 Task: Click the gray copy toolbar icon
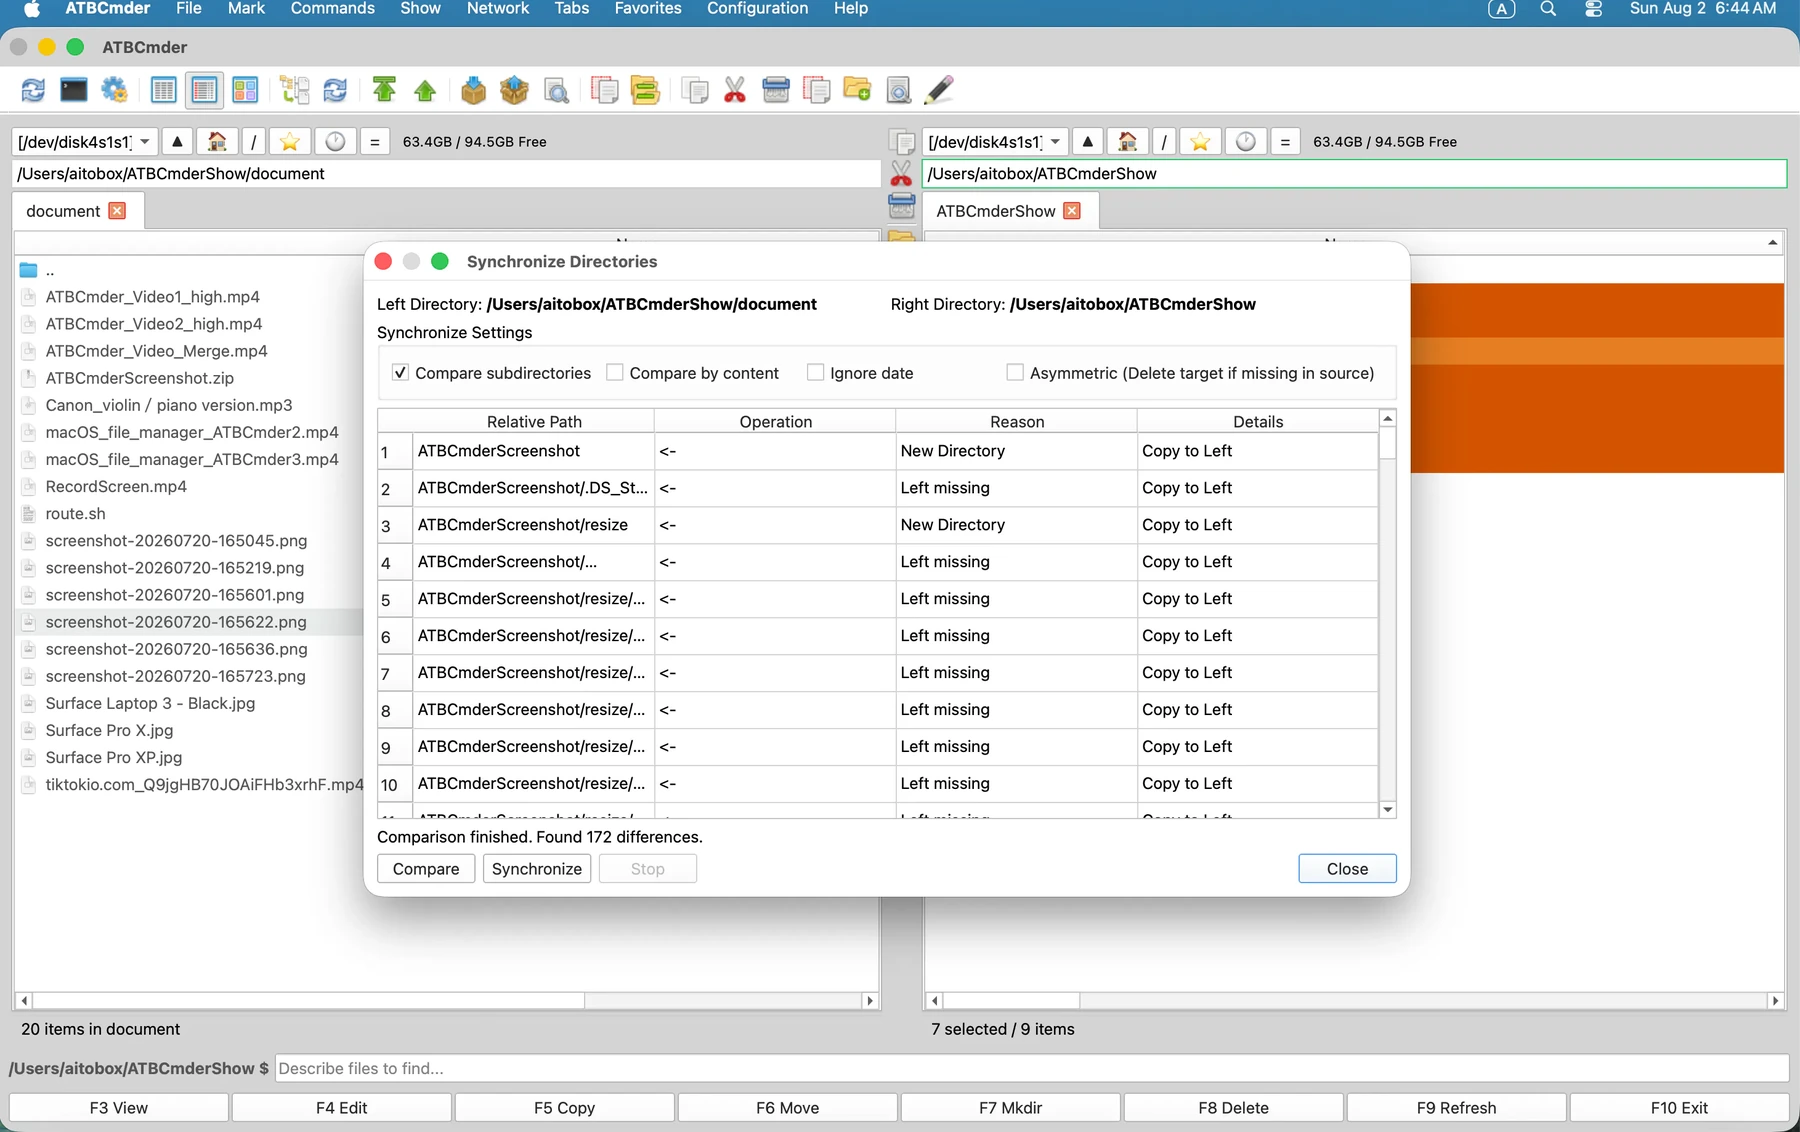click(x=695, y=90)
